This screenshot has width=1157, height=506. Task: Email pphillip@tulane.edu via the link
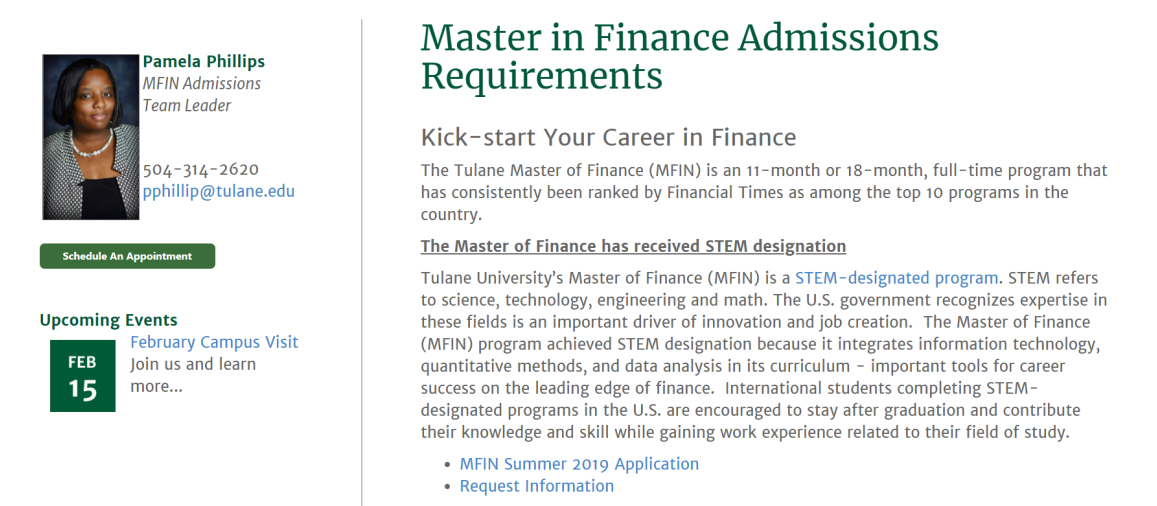[x=218, y=191]
